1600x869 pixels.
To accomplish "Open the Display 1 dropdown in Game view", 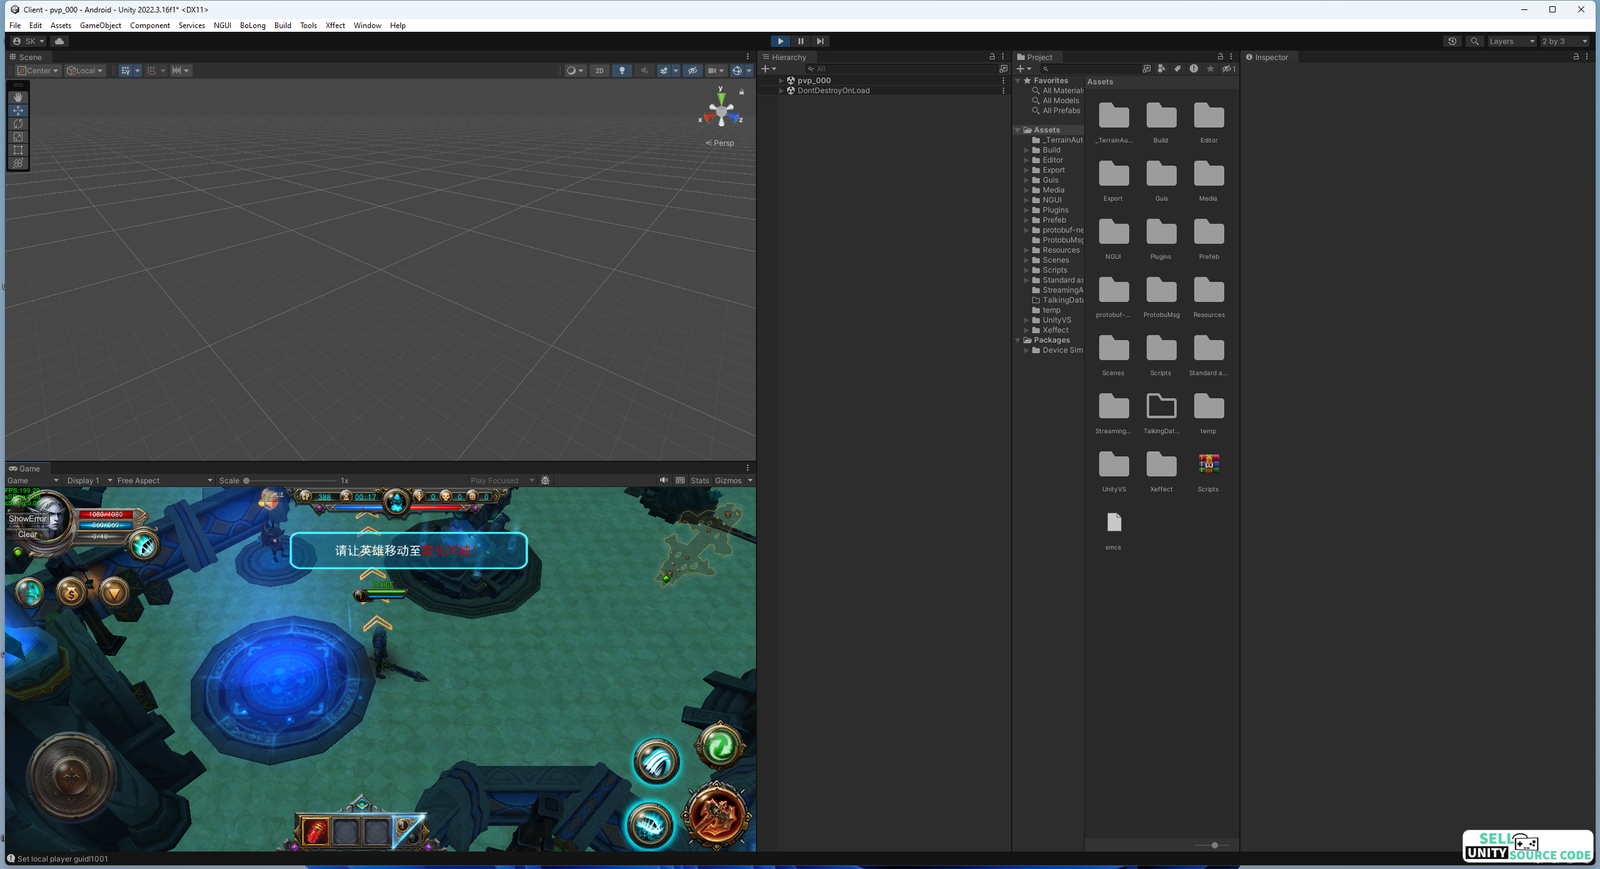I will [x=89, y=480].
